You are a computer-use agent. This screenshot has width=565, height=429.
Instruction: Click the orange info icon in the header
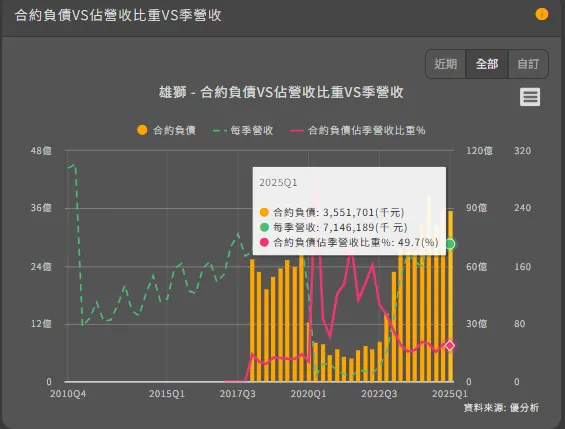542,14
